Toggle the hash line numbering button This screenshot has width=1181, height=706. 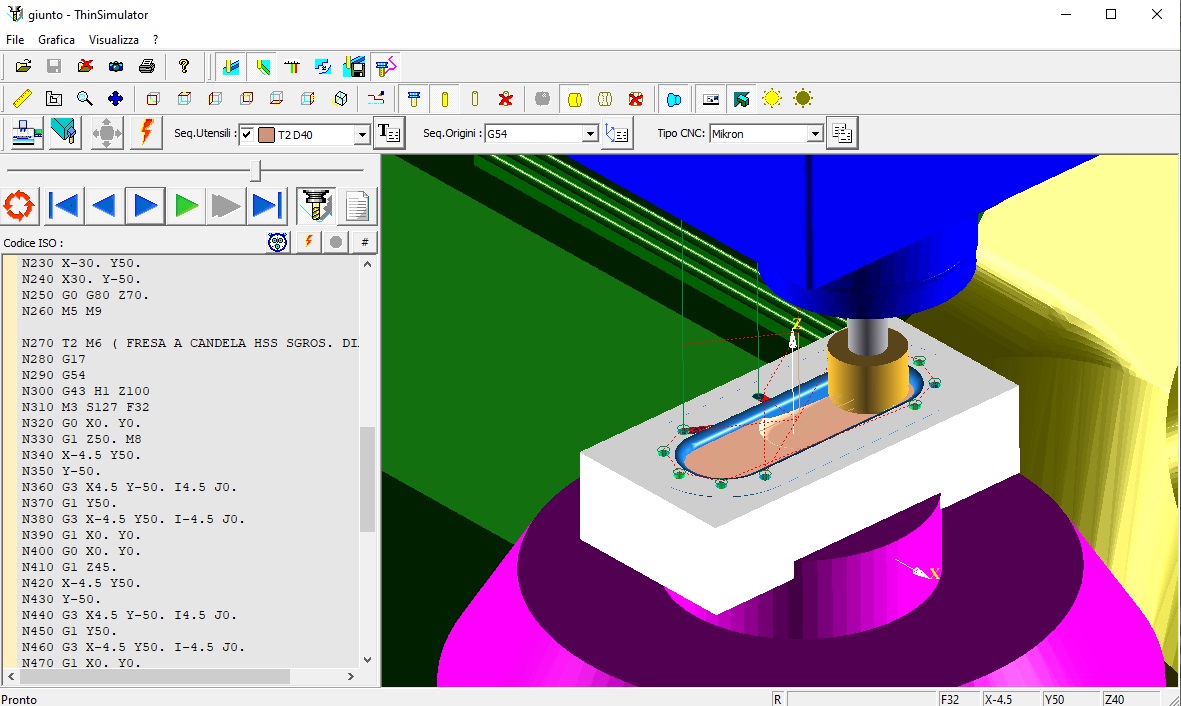[365, 242]
